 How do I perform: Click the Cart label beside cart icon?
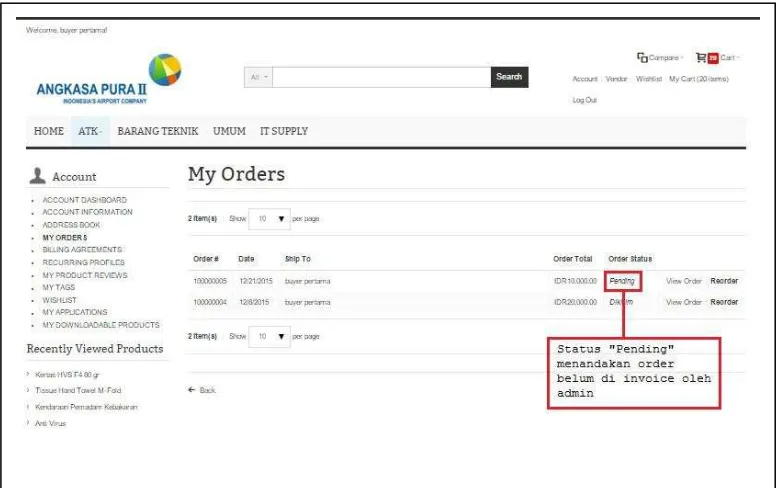point(728,58)
